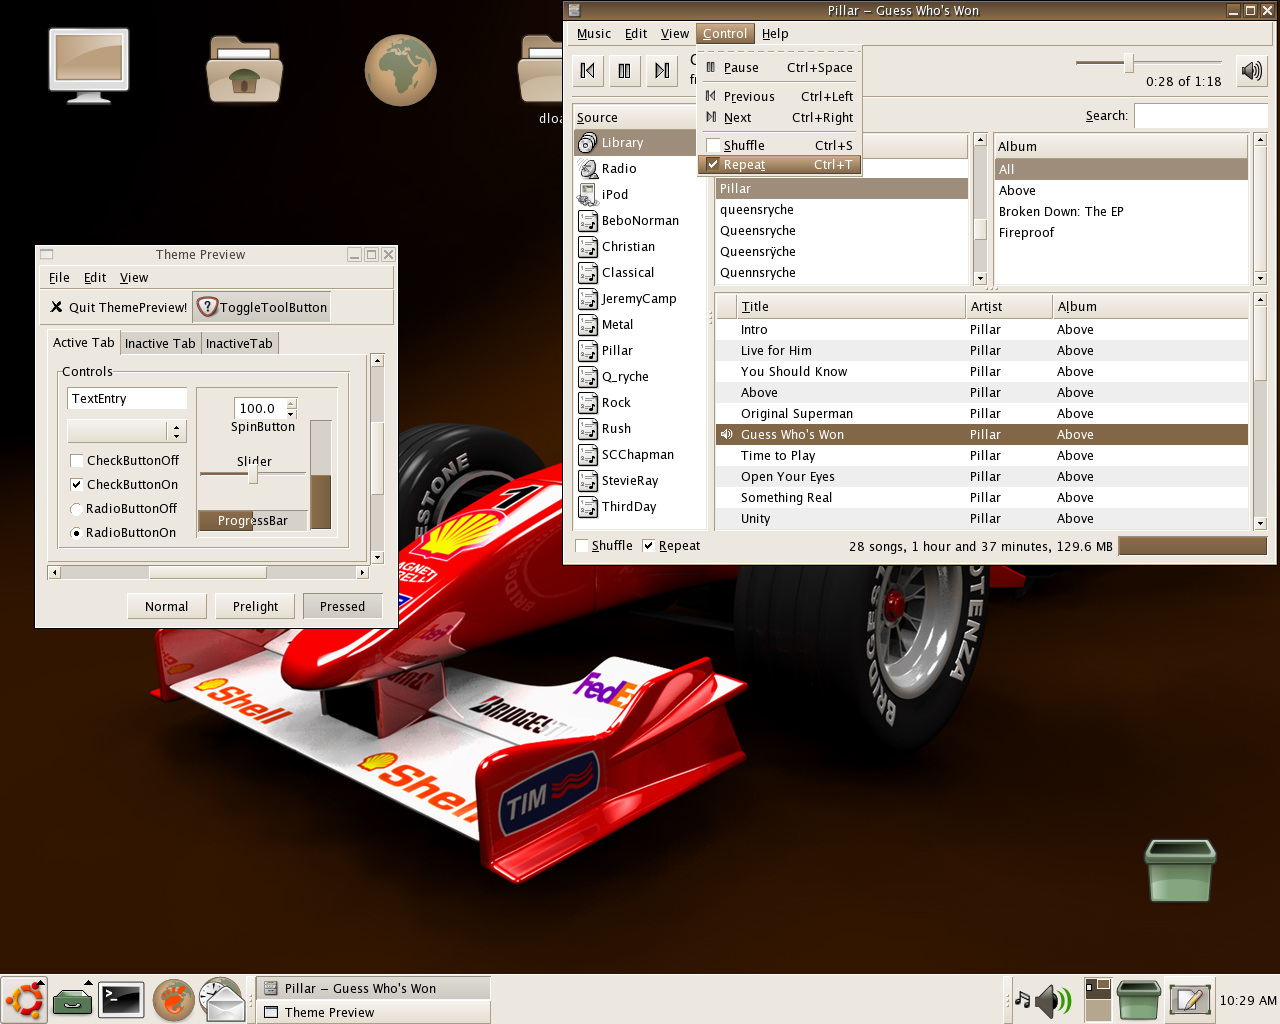Open the desktop Trash icon
The width and height of the screenshot is (1280, 1024).
(x=1180, y=870)
